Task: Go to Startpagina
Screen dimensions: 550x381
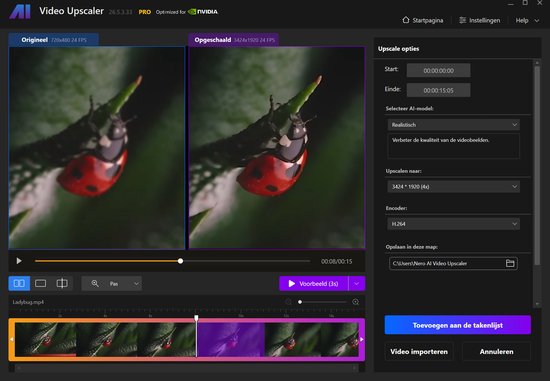Action: [423, 20]
